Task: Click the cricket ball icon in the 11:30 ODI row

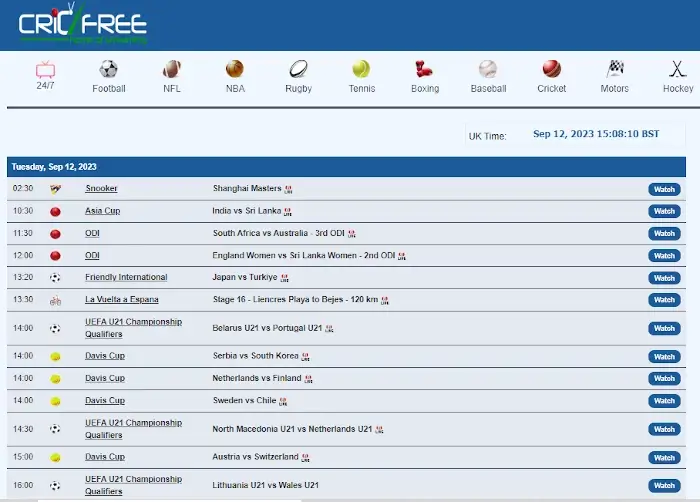Action: (55, 234)
